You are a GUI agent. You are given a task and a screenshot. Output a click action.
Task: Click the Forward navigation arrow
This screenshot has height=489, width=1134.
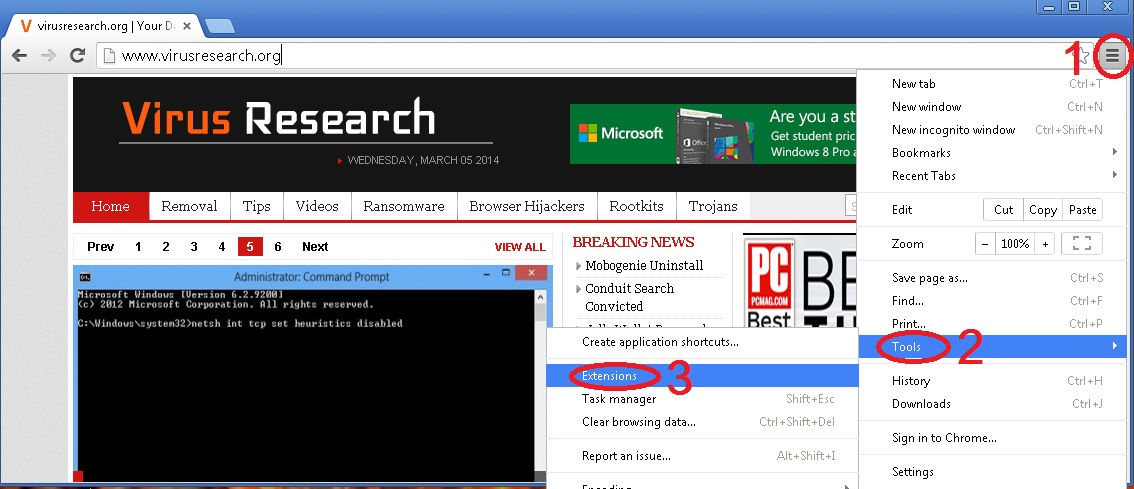click(x=48, y=56)
